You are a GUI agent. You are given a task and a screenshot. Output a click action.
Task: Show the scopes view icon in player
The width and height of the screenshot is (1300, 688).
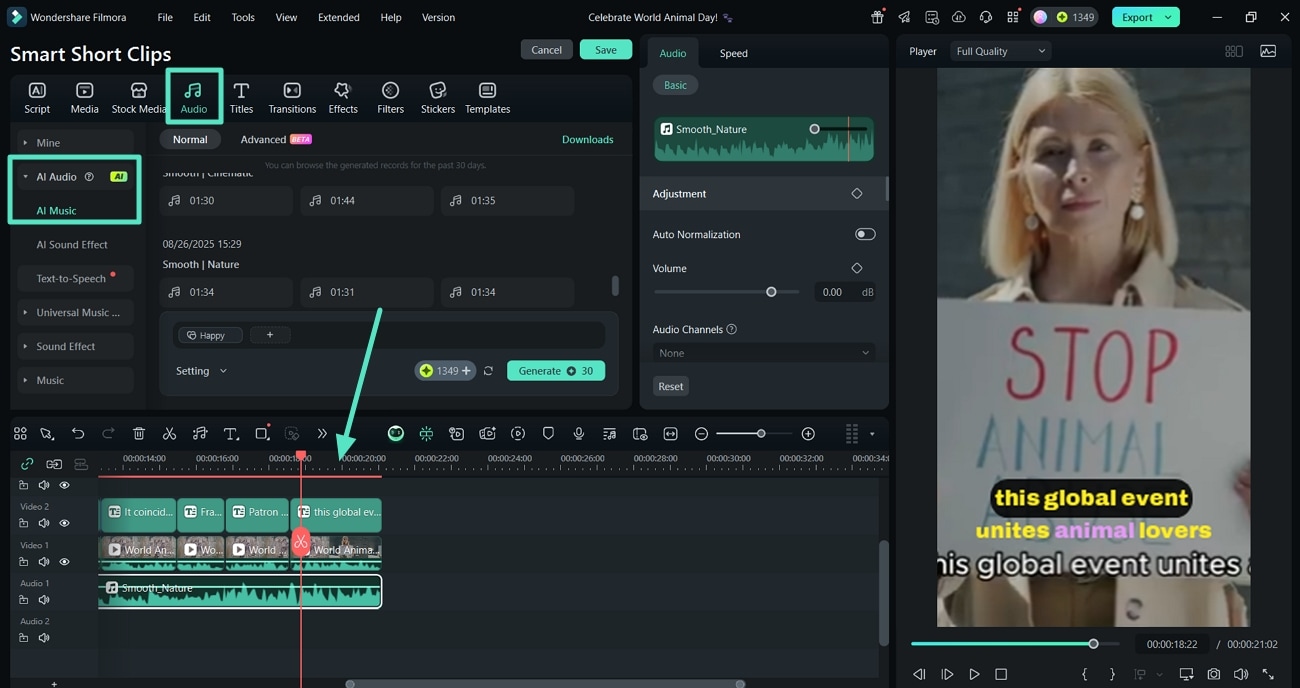click(1268, 51)
